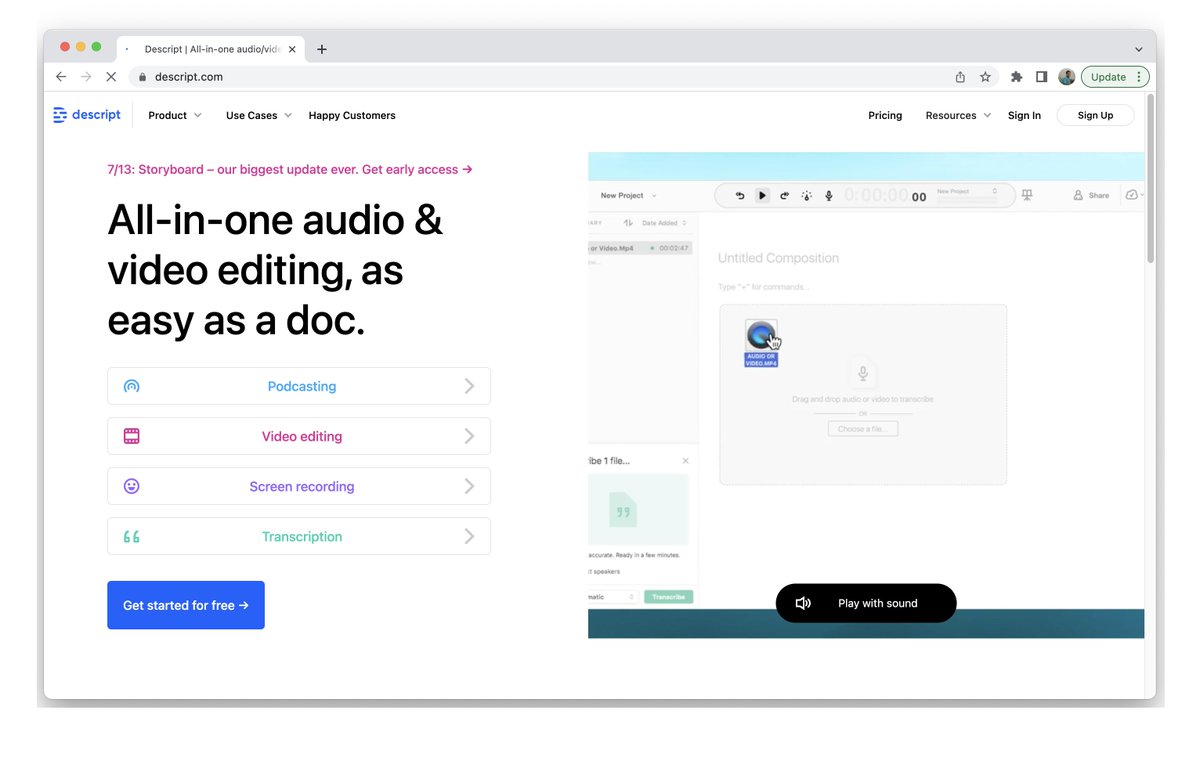The height and width of the screenshot is (757, 1200).
Task: Open the Pricing page
Action: click(x=885, y=115)
